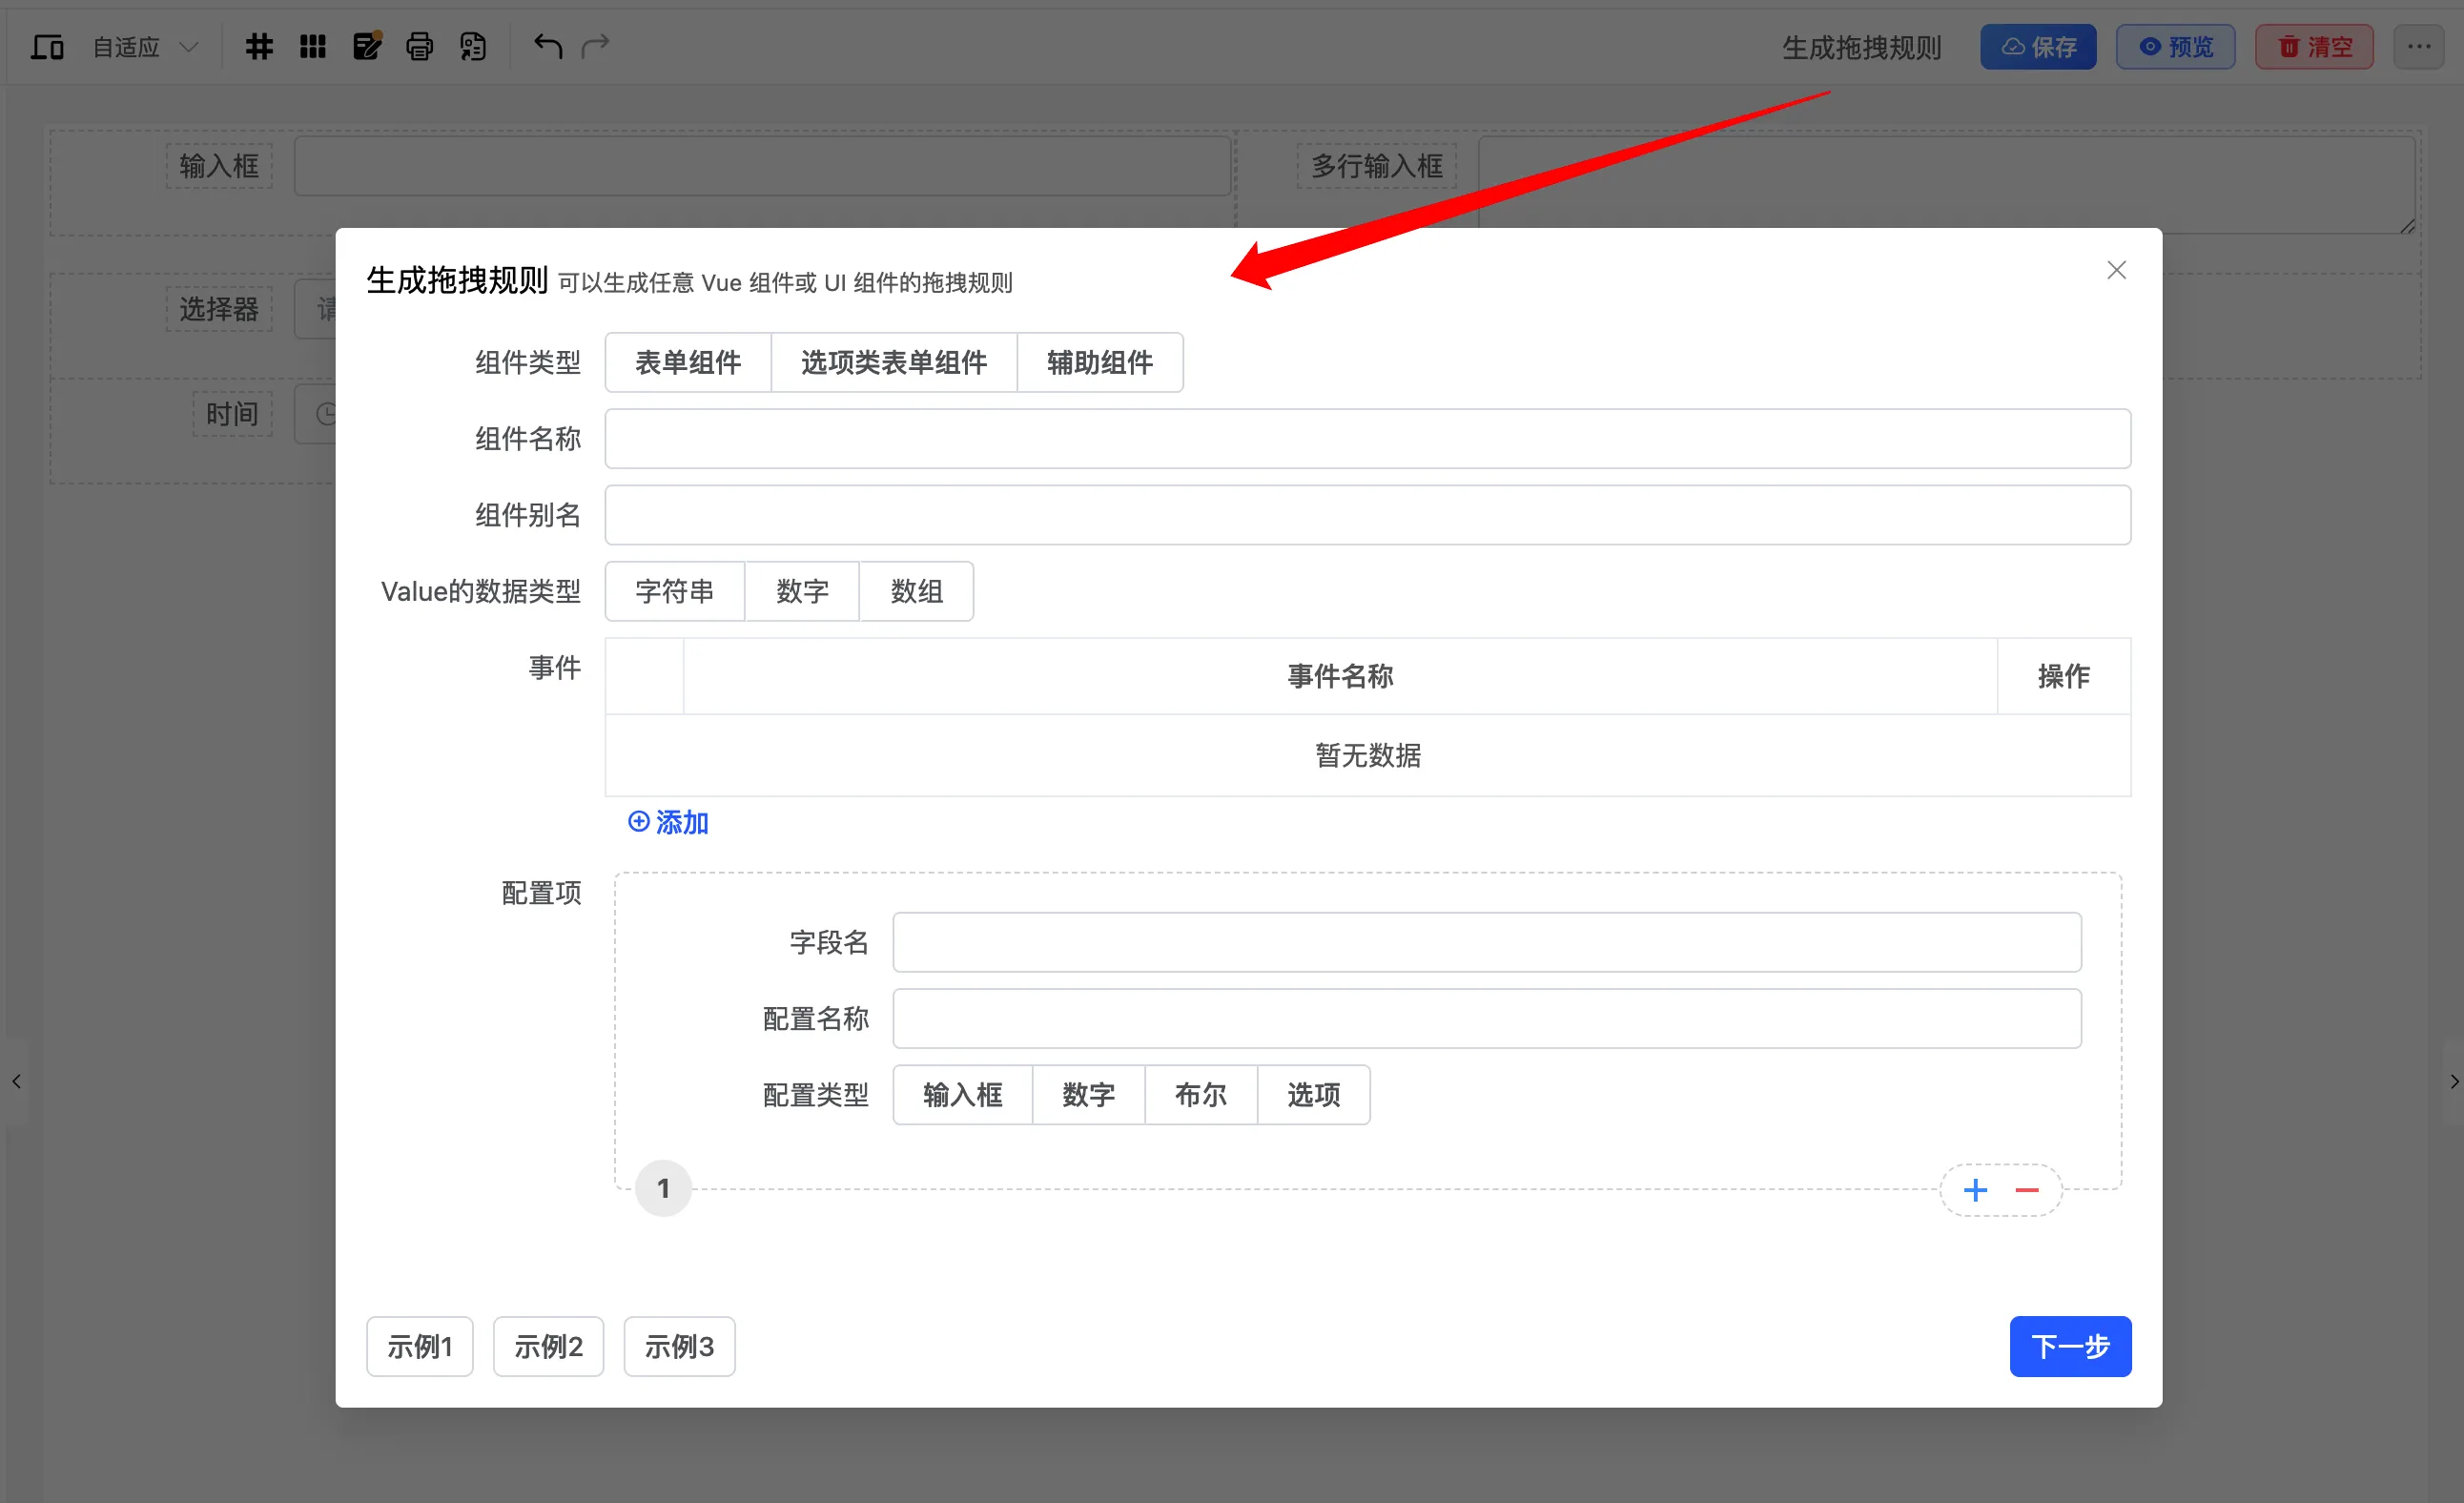Switch config type to 选项
Viewport: 2464px width, 1503px height.
[x=1314, y=1094]
